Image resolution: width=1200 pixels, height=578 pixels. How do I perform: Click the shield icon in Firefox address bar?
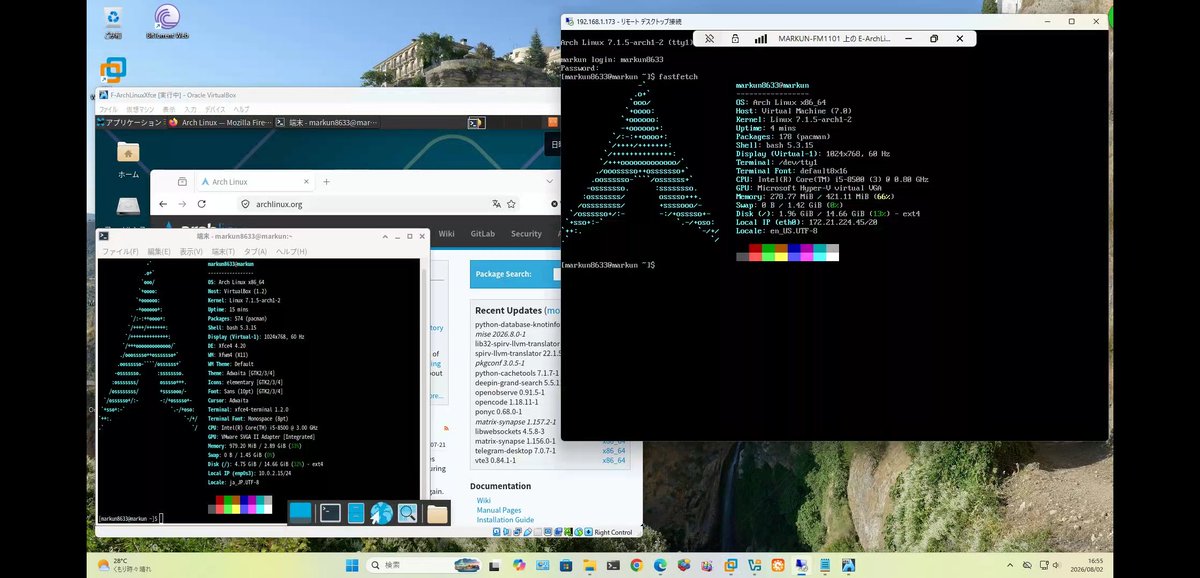(x=244, y=204)
